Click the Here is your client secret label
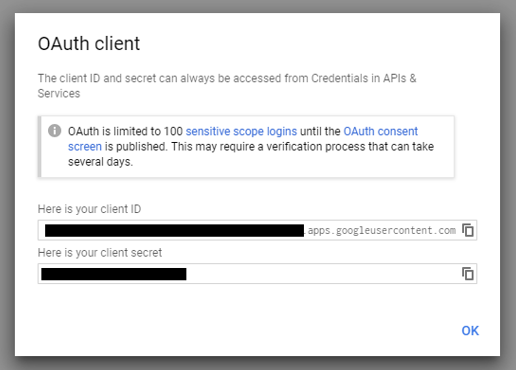Image resolution: width=516 pixels, height=370 pixels. tap(100, 253)
